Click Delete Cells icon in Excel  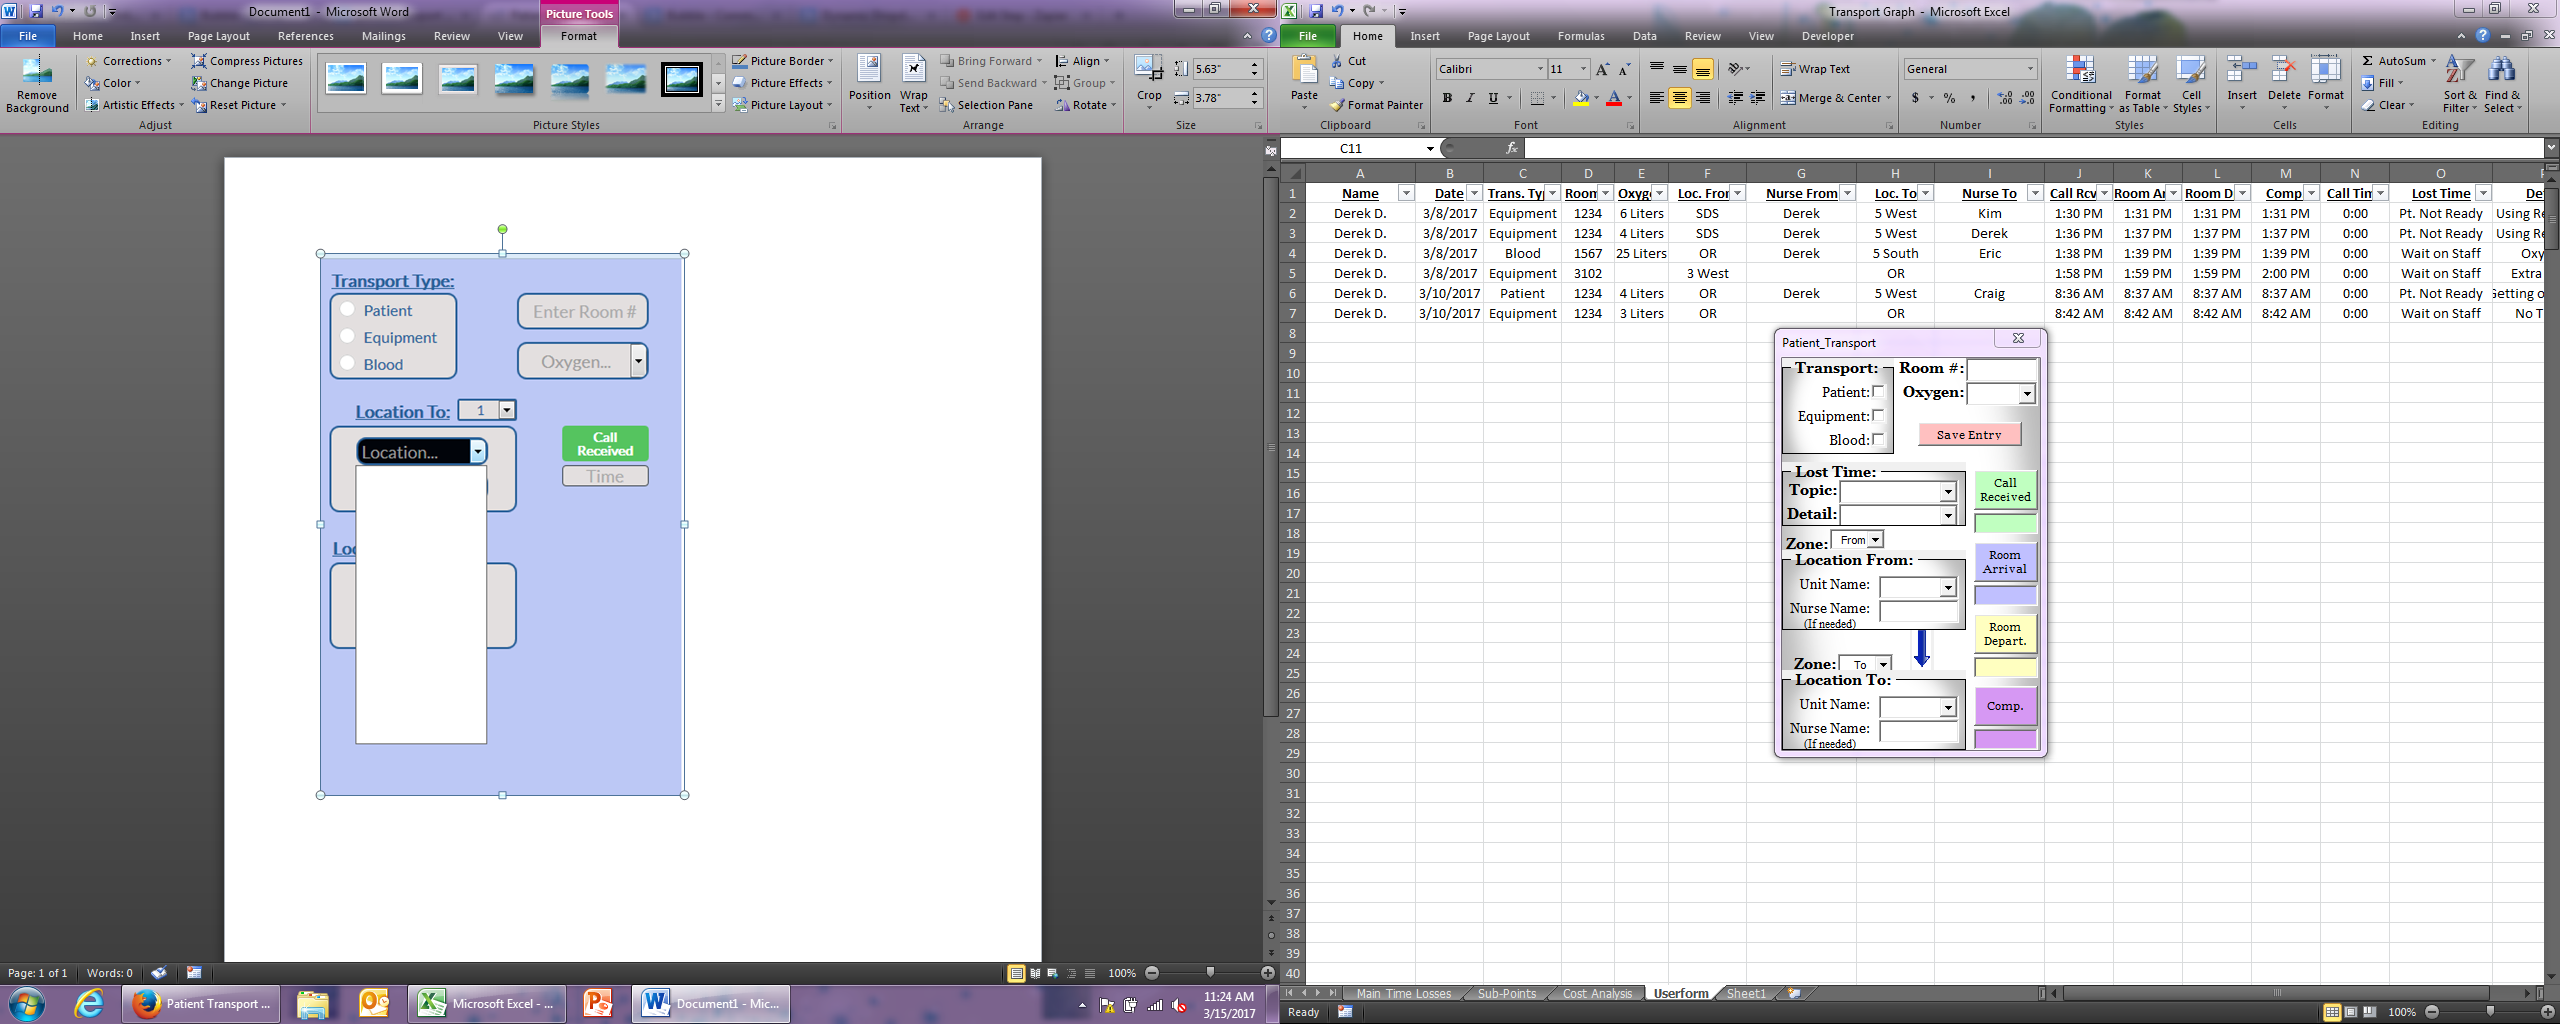coord(2284,70)
